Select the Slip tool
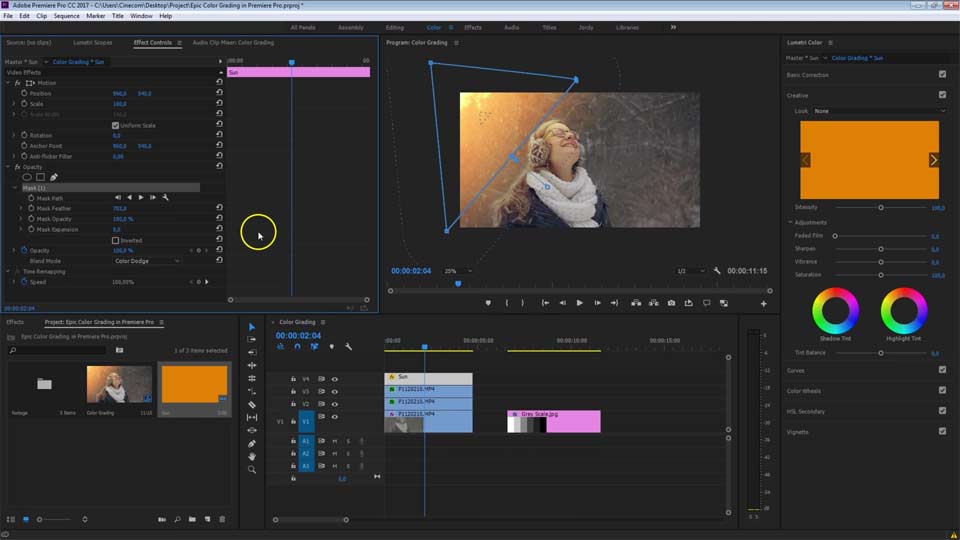960x540 pixels. (x=252, y=418)
